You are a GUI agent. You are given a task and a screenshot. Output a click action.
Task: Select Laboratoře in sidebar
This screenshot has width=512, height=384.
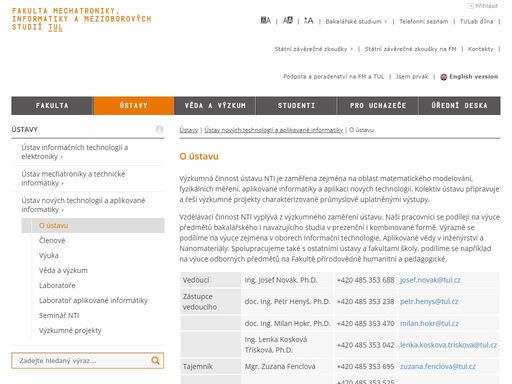click(57, 286)
